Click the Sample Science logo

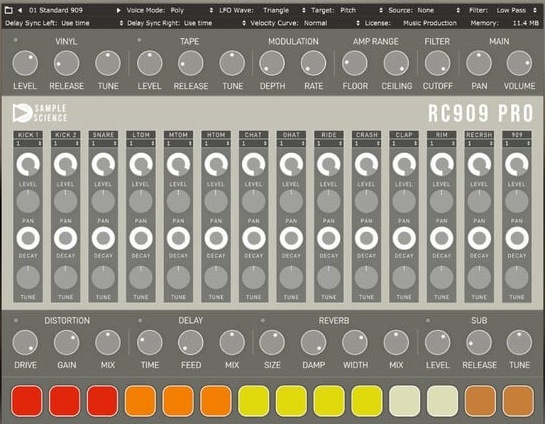(x=40, y=113)
